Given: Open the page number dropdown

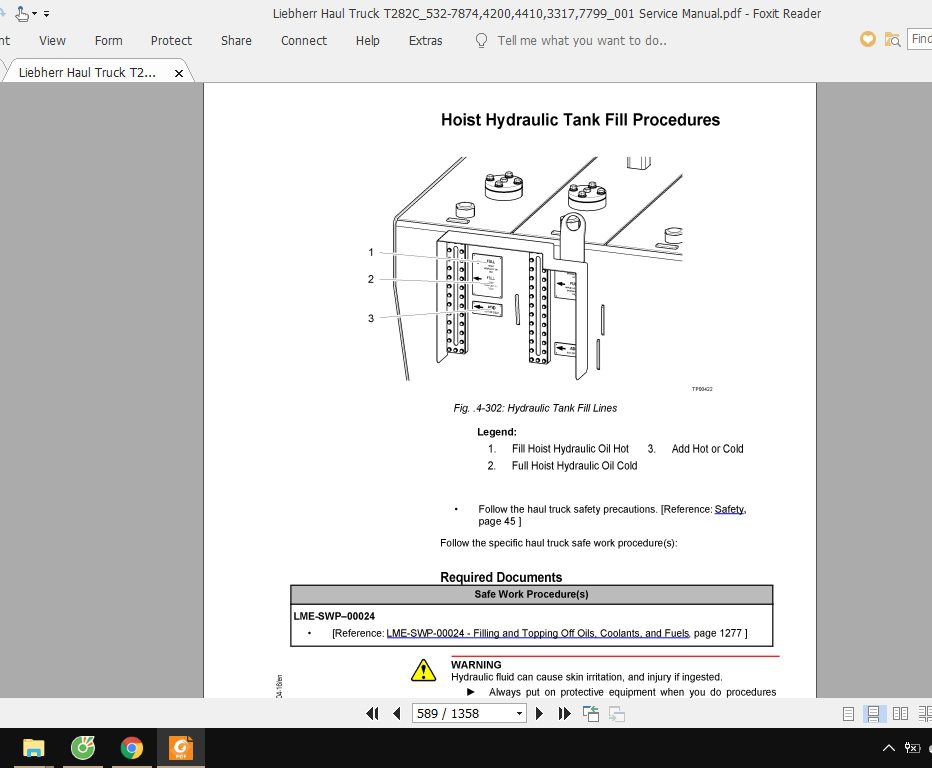Looking at the screenshot, I should point(521,713).
